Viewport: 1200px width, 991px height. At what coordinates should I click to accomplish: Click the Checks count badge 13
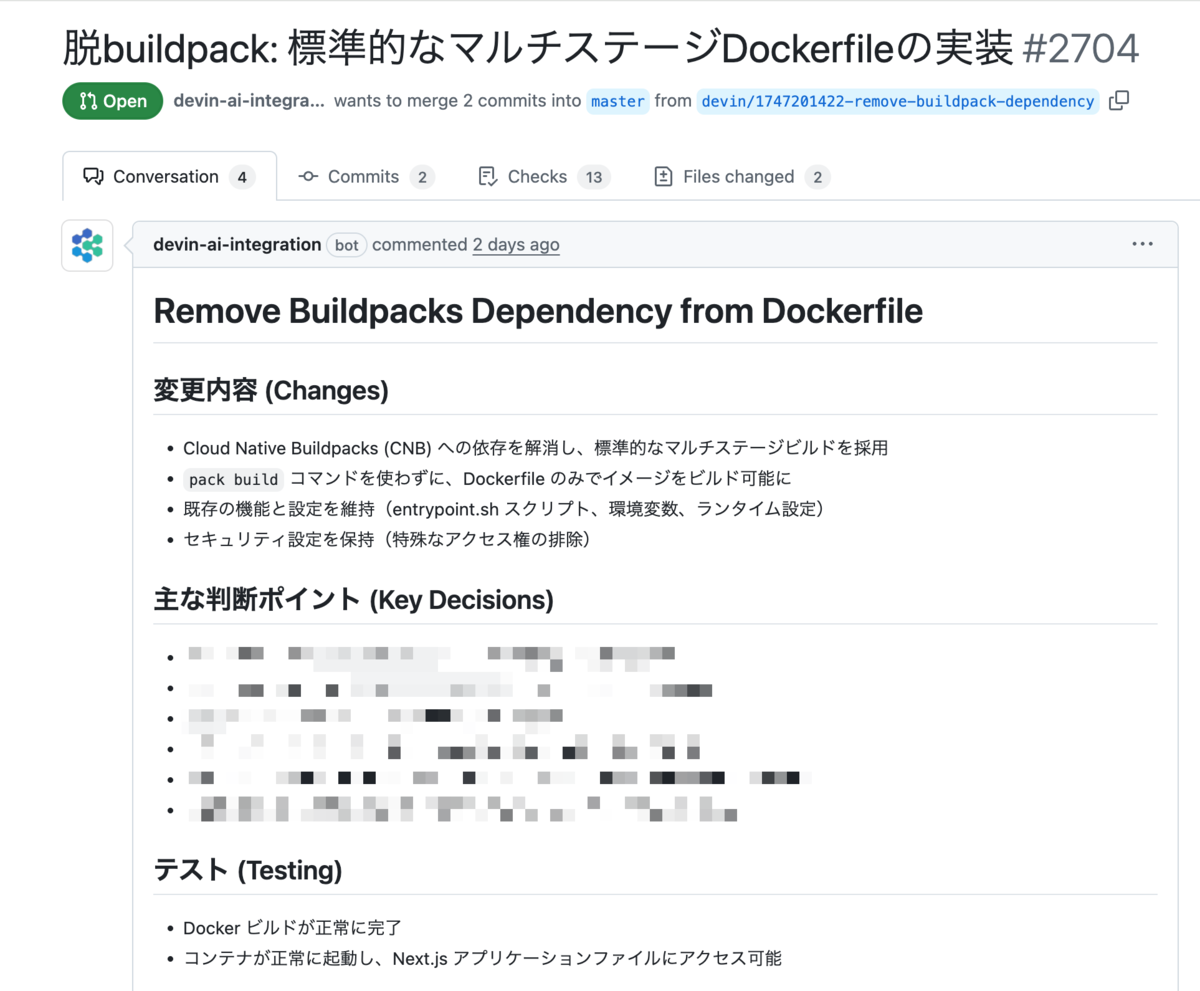pyautogui.click(x=593, y=177)
